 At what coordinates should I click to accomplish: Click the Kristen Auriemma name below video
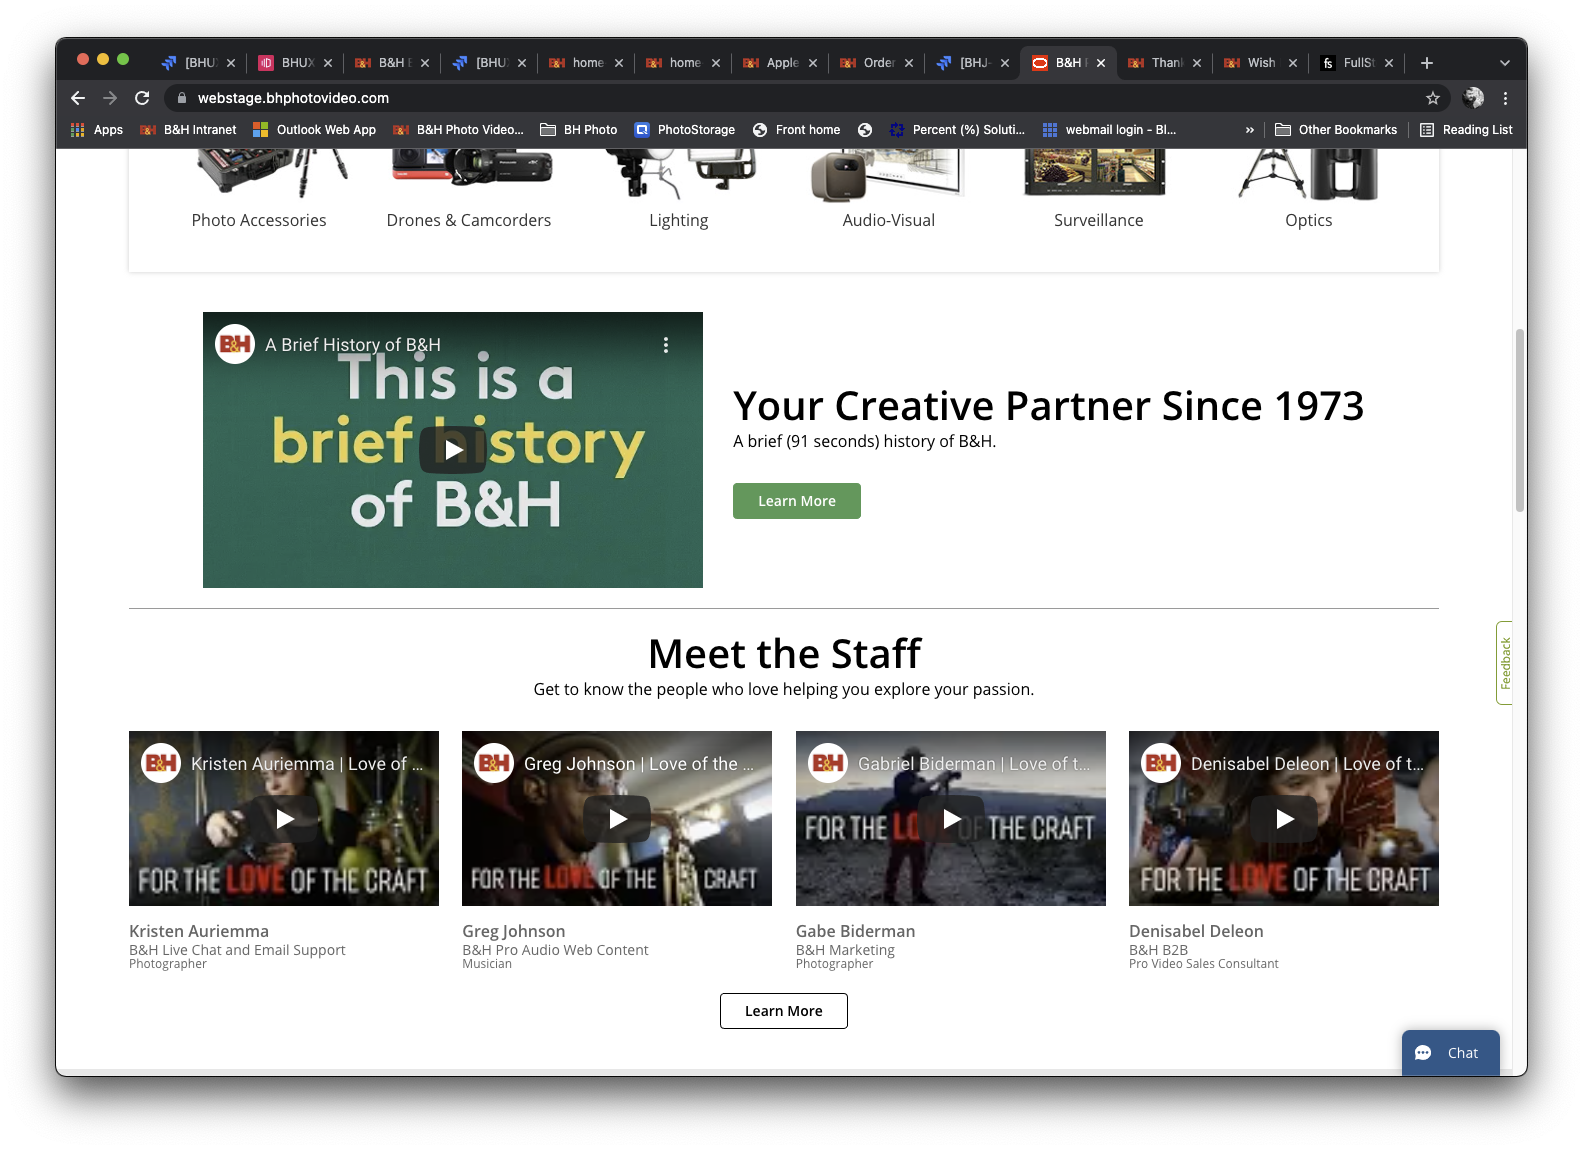coord(199,931)
